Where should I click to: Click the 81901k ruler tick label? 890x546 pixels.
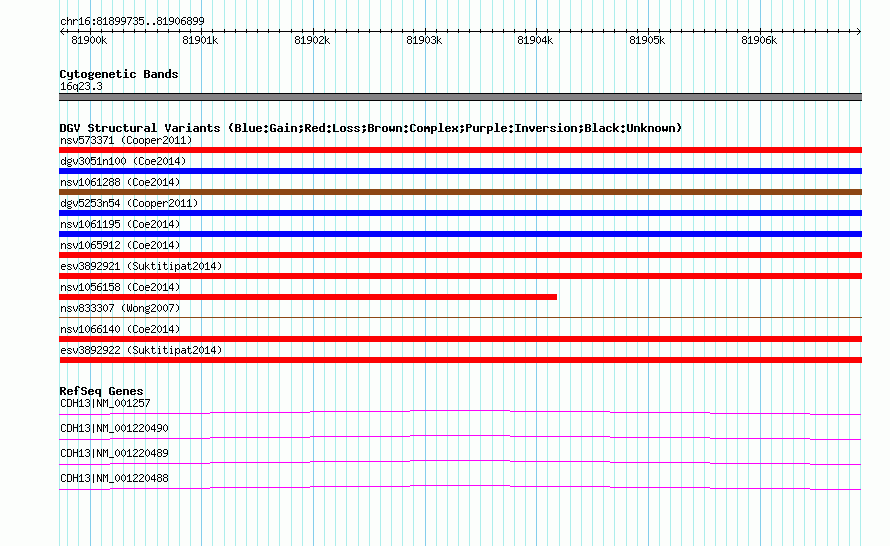tap(200, 40)
